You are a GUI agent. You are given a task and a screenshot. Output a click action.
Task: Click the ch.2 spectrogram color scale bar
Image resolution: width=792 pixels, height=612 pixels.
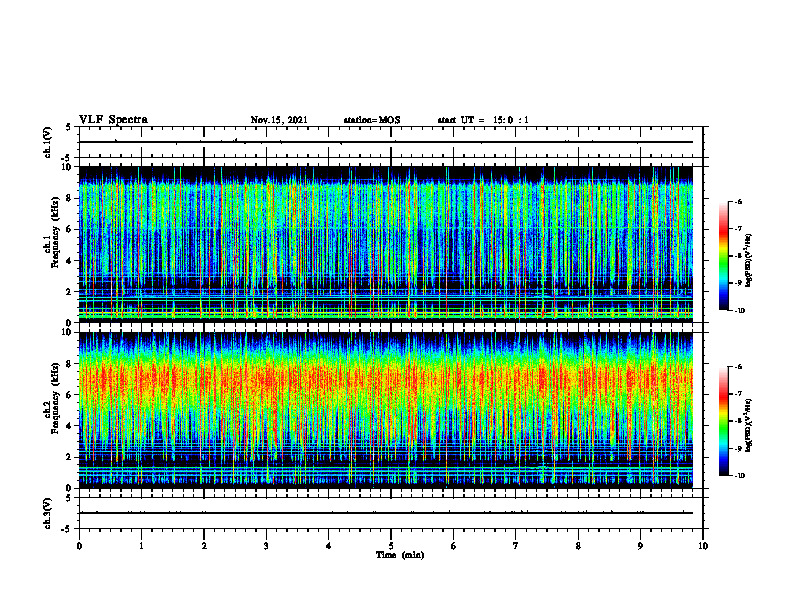tap(724, 421)
